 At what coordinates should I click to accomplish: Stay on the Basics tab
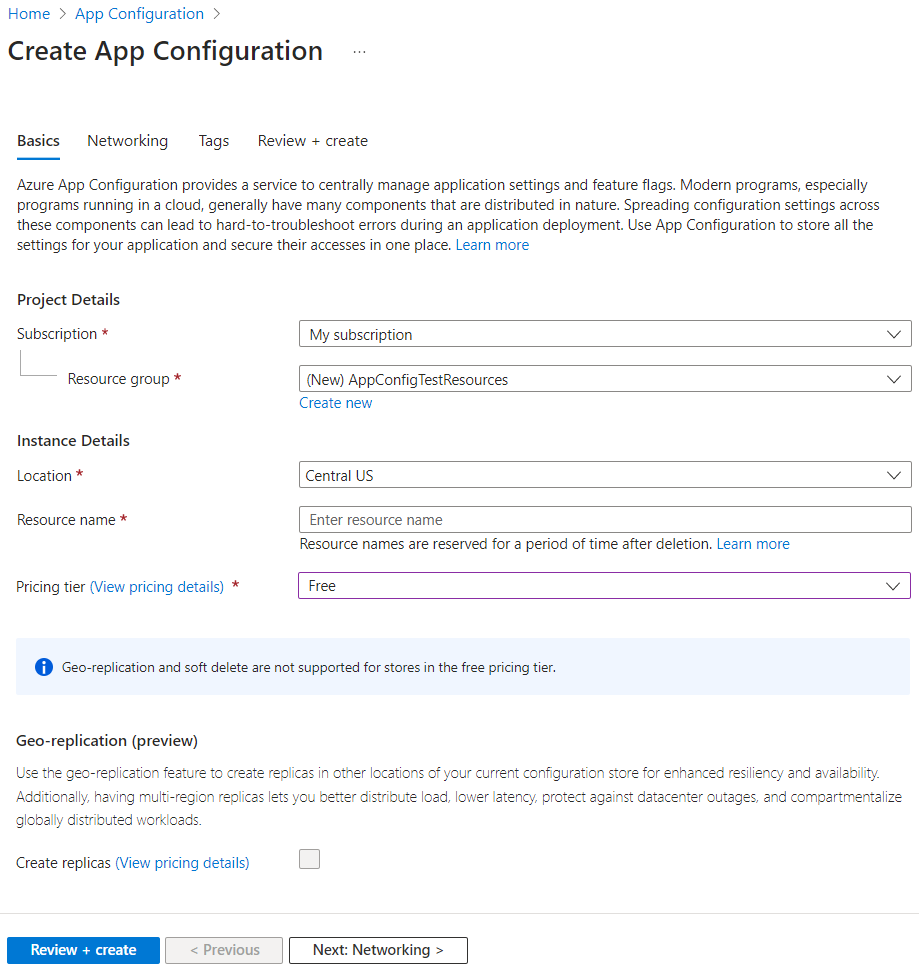(x=37, y=141)
